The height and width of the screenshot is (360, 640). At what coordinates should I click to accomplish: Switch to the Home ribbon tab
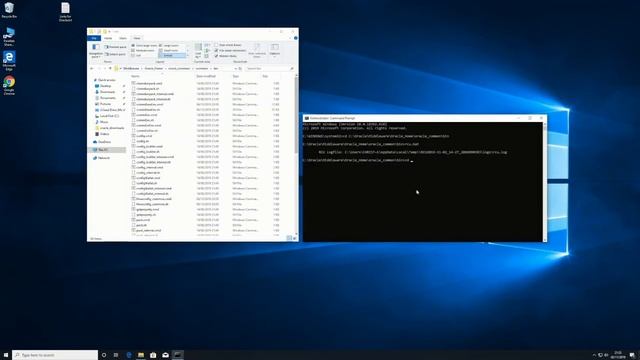108,38
